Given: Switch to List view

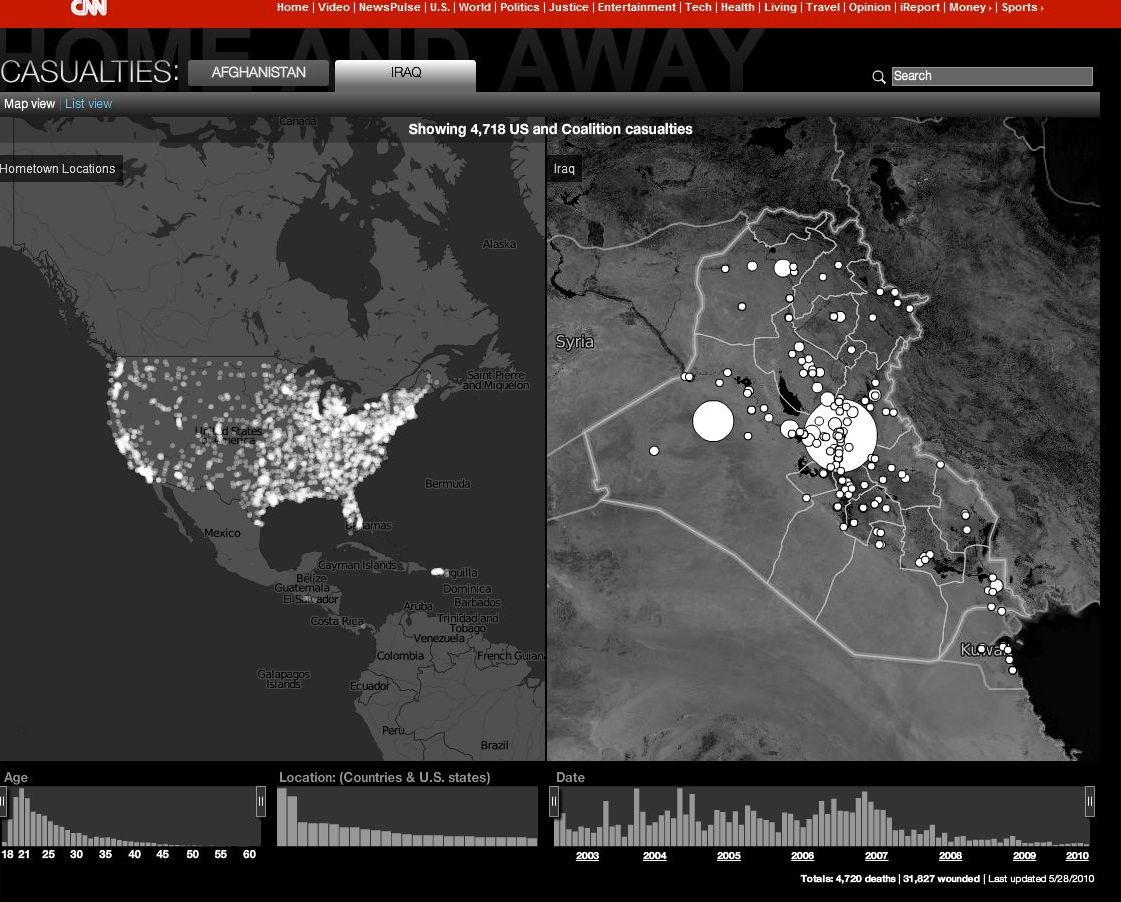Looking at the screenshot, I should pyautogui.click(x=88, y=103).
